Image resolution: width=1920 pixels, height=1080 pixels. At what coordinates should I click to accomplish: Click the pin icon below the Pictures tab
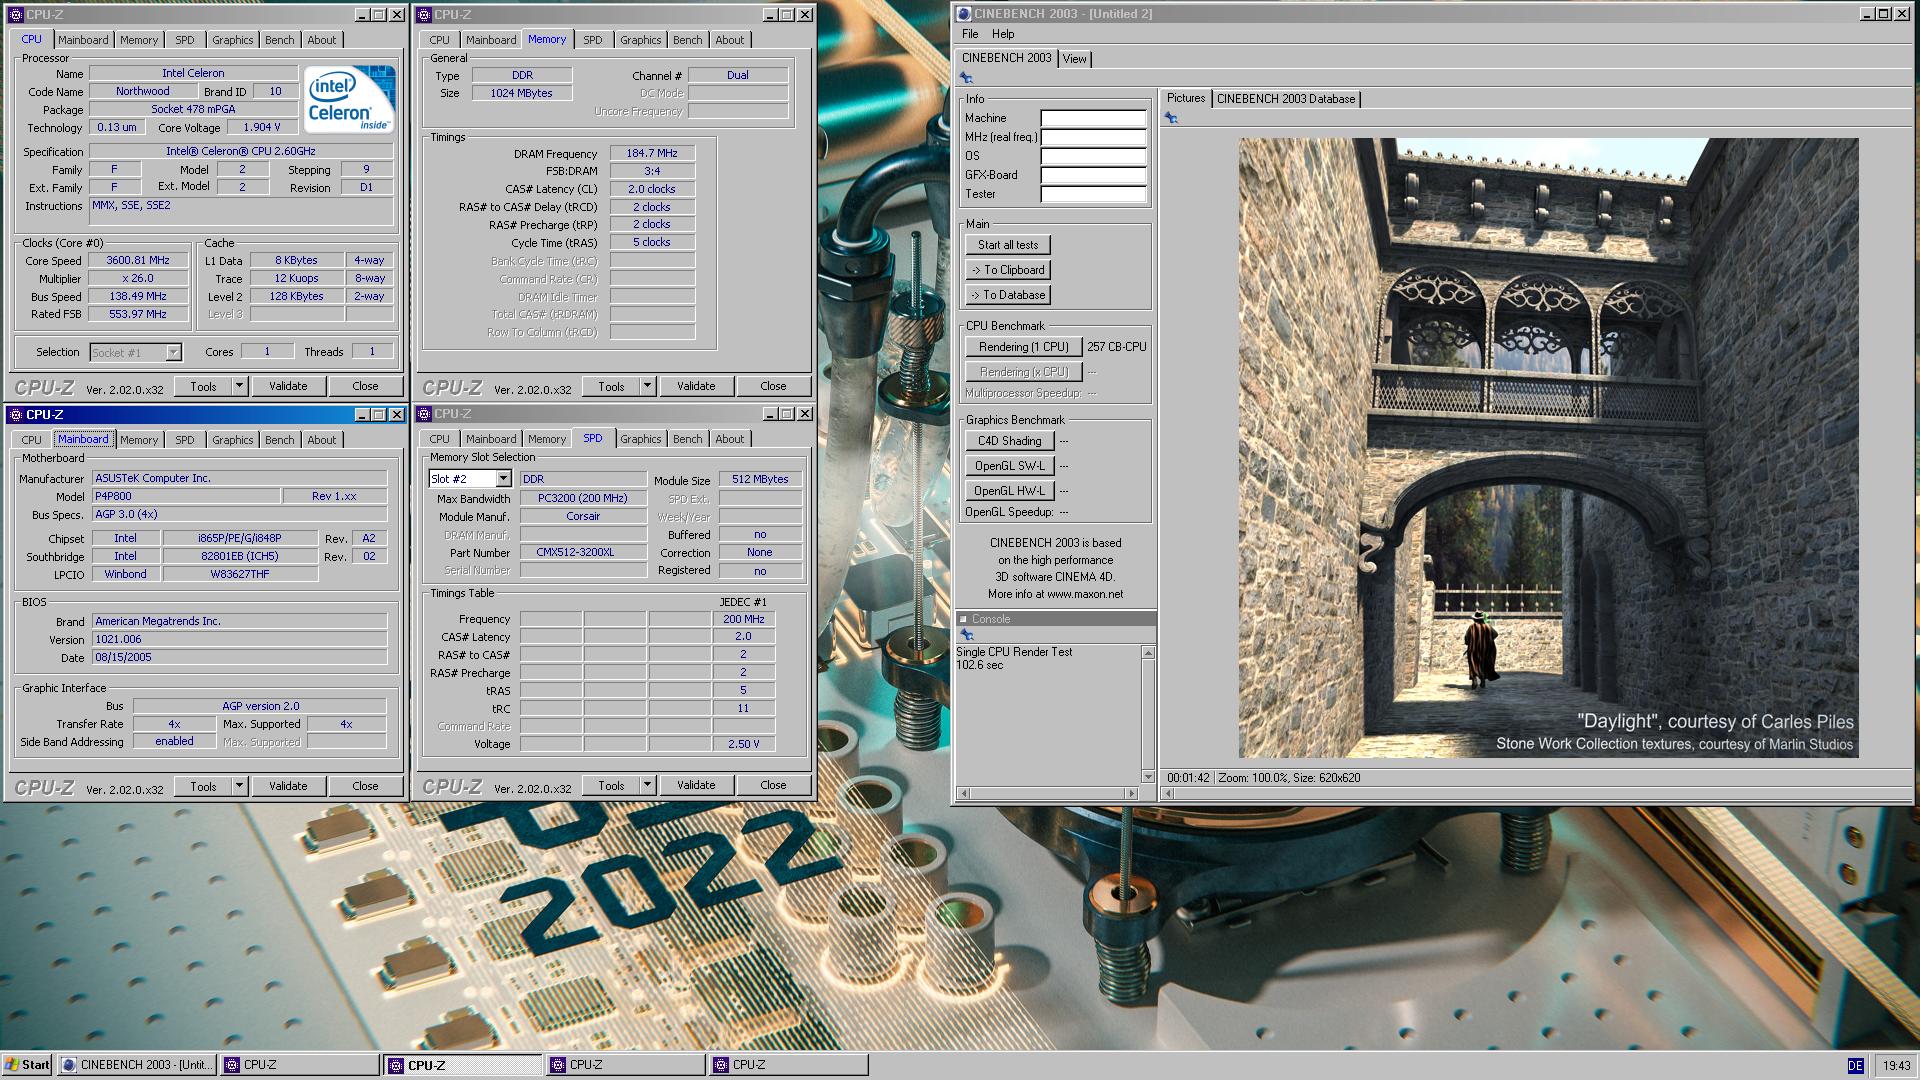coord(1171,118)
